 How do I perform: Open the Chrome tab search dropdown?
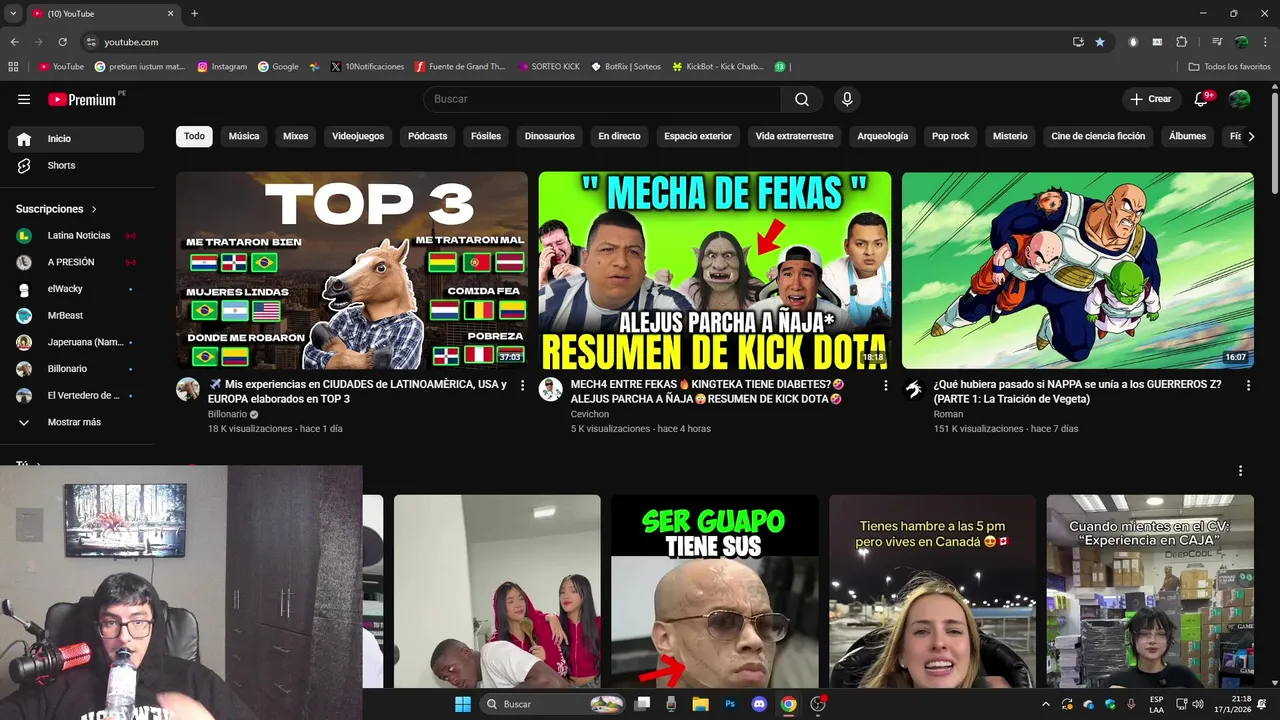pyautogui.click(x=13, y=14)
